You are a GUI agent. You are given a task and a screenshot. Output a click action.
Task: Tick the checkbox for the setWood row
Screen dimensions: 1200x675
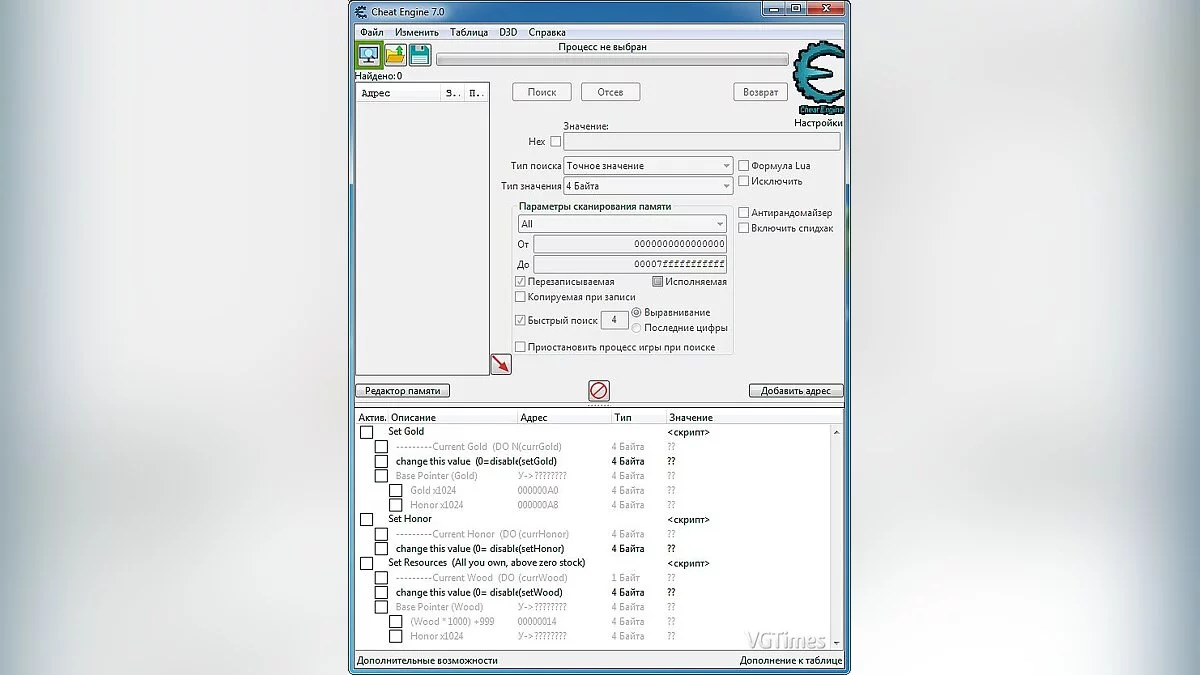[381, 593]
